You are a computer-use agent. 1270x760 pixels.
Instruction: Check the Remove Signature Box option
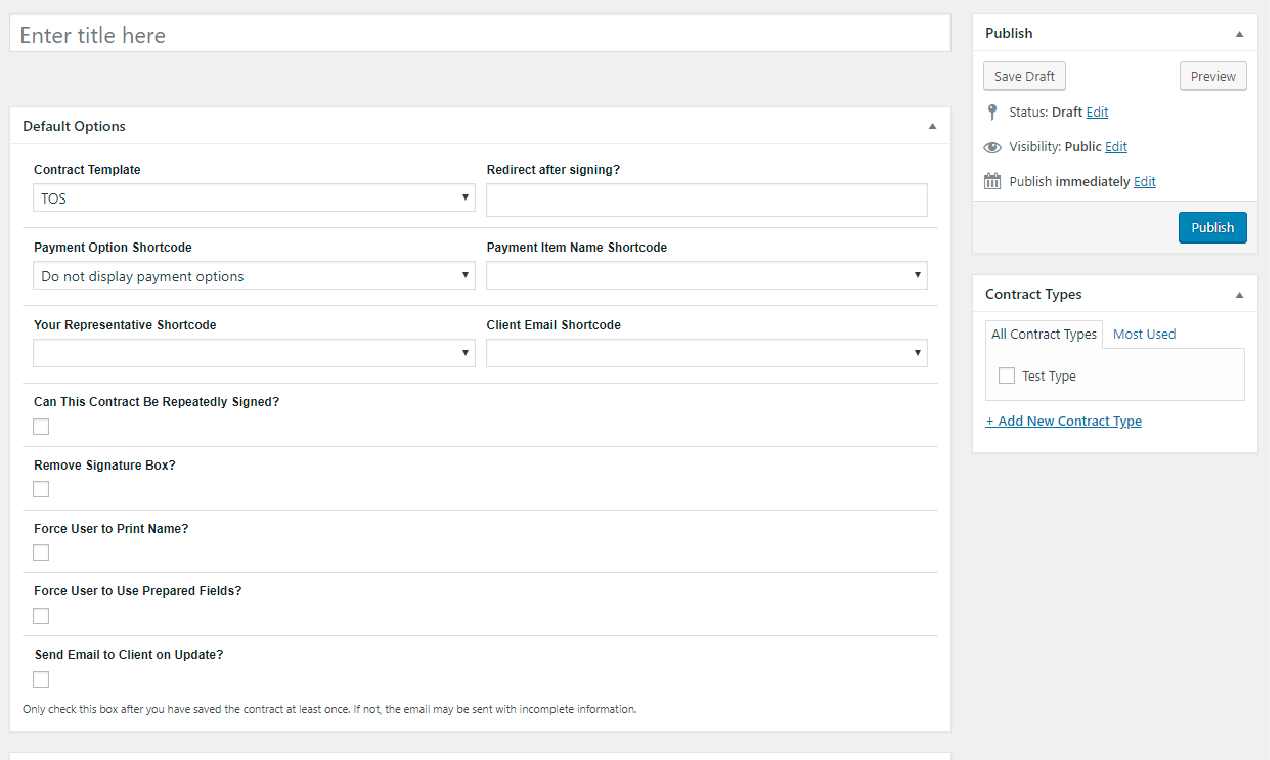(x=41, y=489)
